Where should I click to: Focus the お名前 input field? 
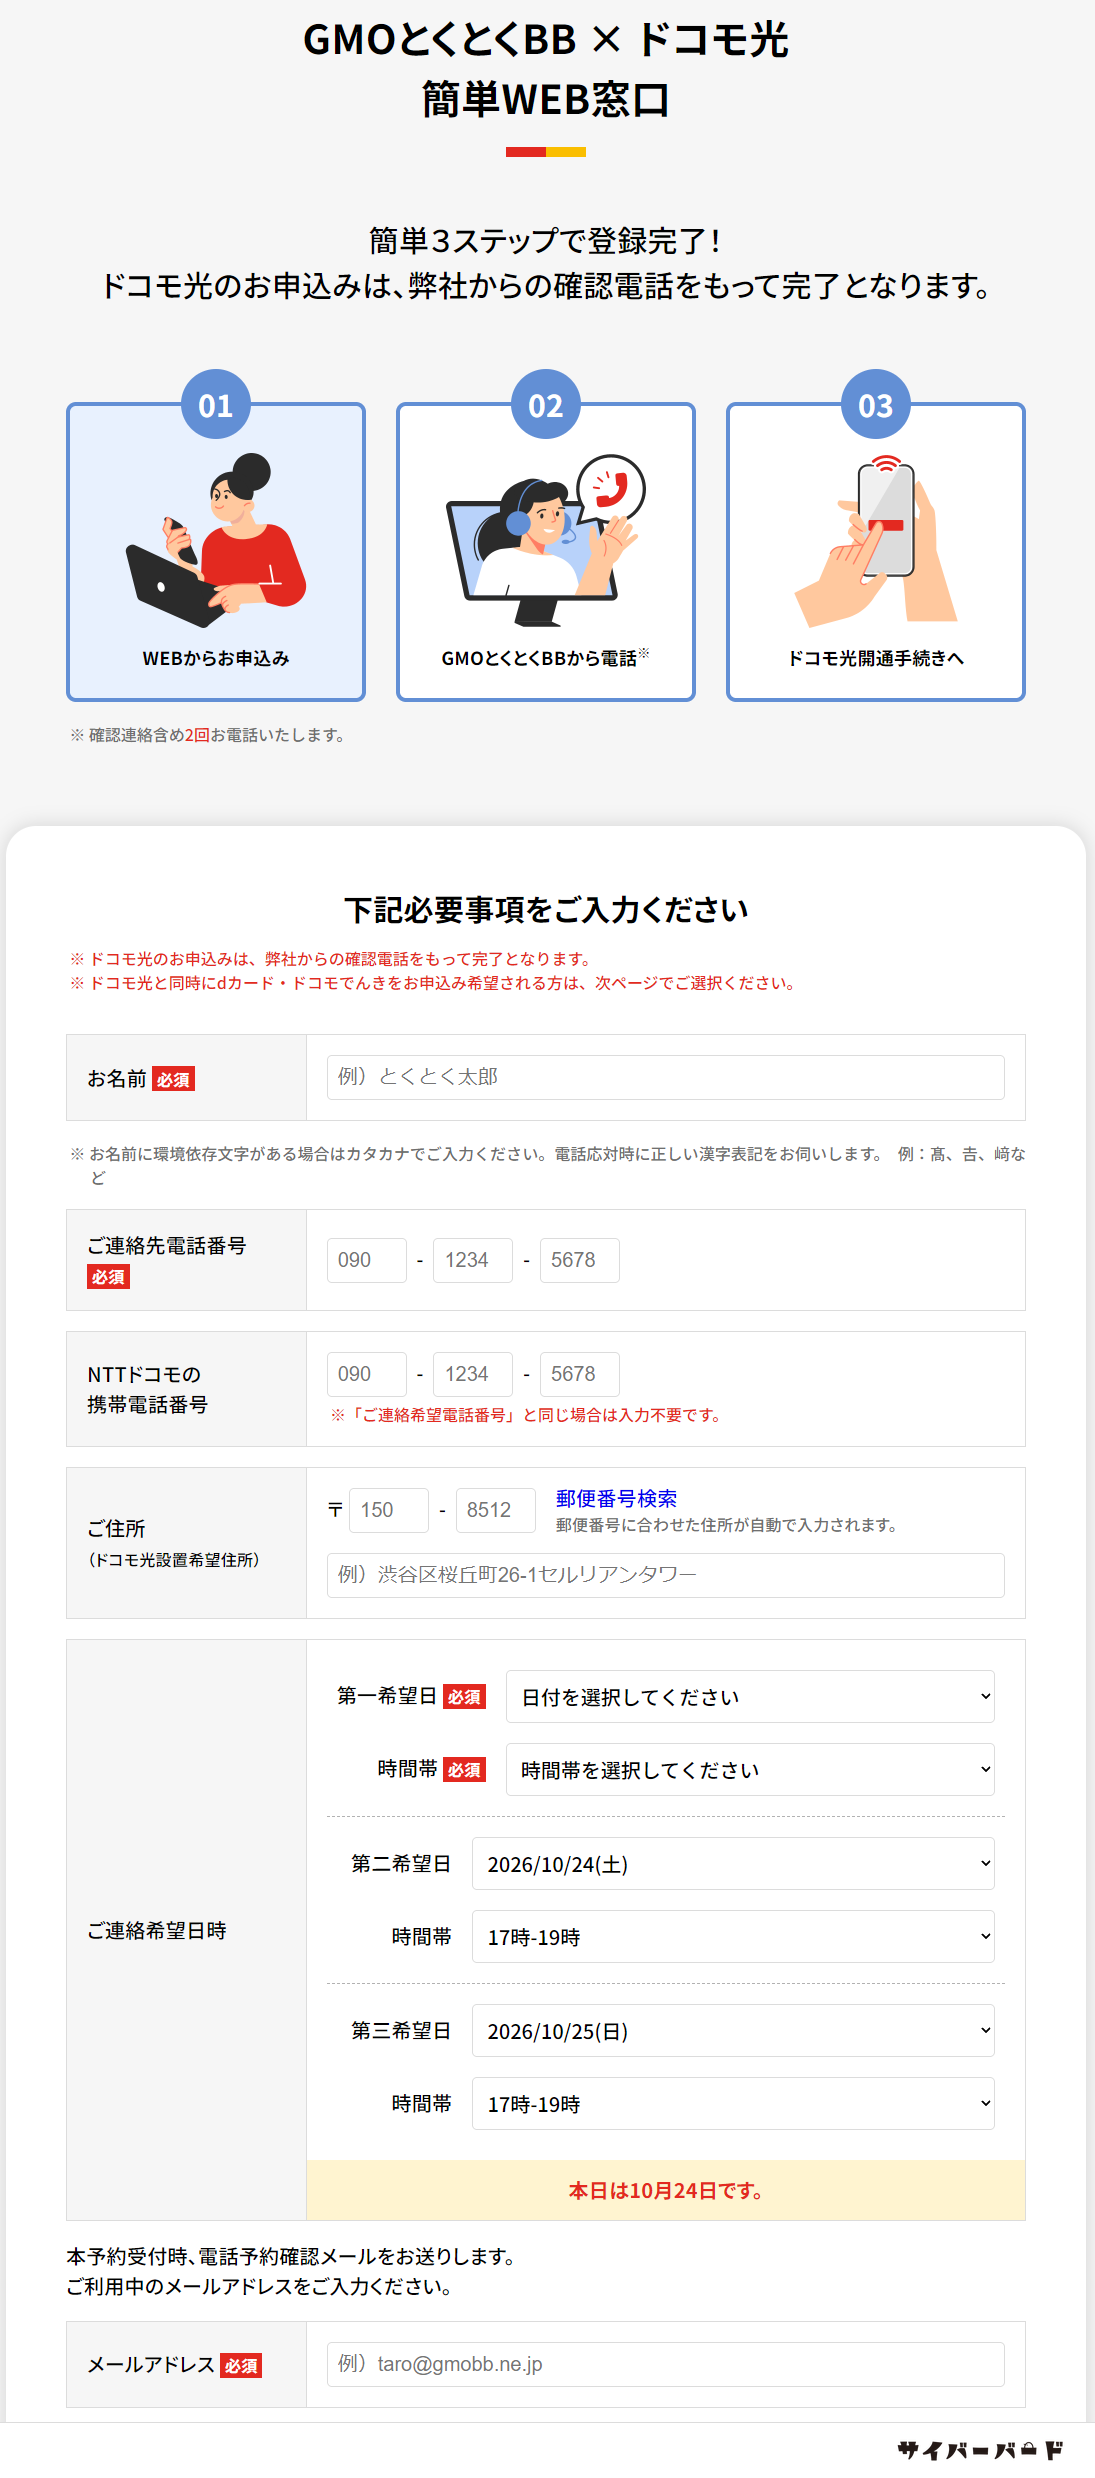666,1077
